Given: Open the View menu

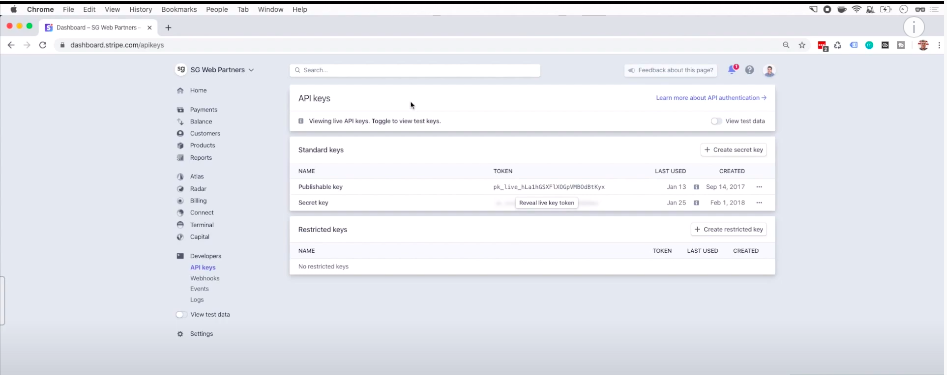Looking at the screenshot, I should 112,10.
